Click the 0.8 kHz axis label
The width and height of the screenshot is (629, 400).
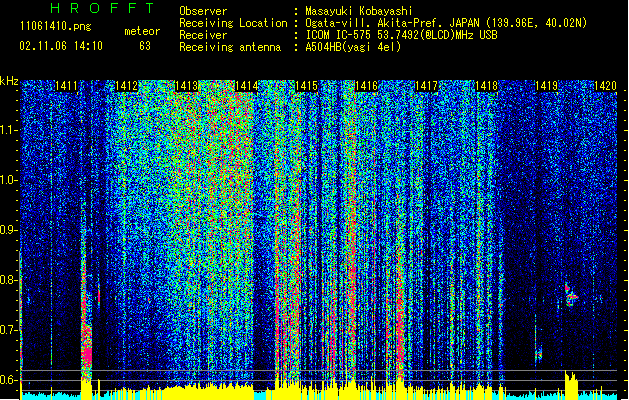9,280
